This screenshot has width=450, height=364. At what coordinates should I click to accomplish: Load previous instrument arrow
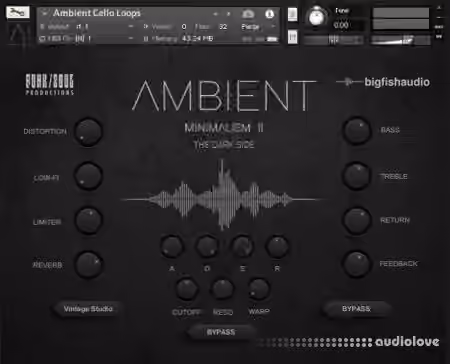click(x=215, y=14)
